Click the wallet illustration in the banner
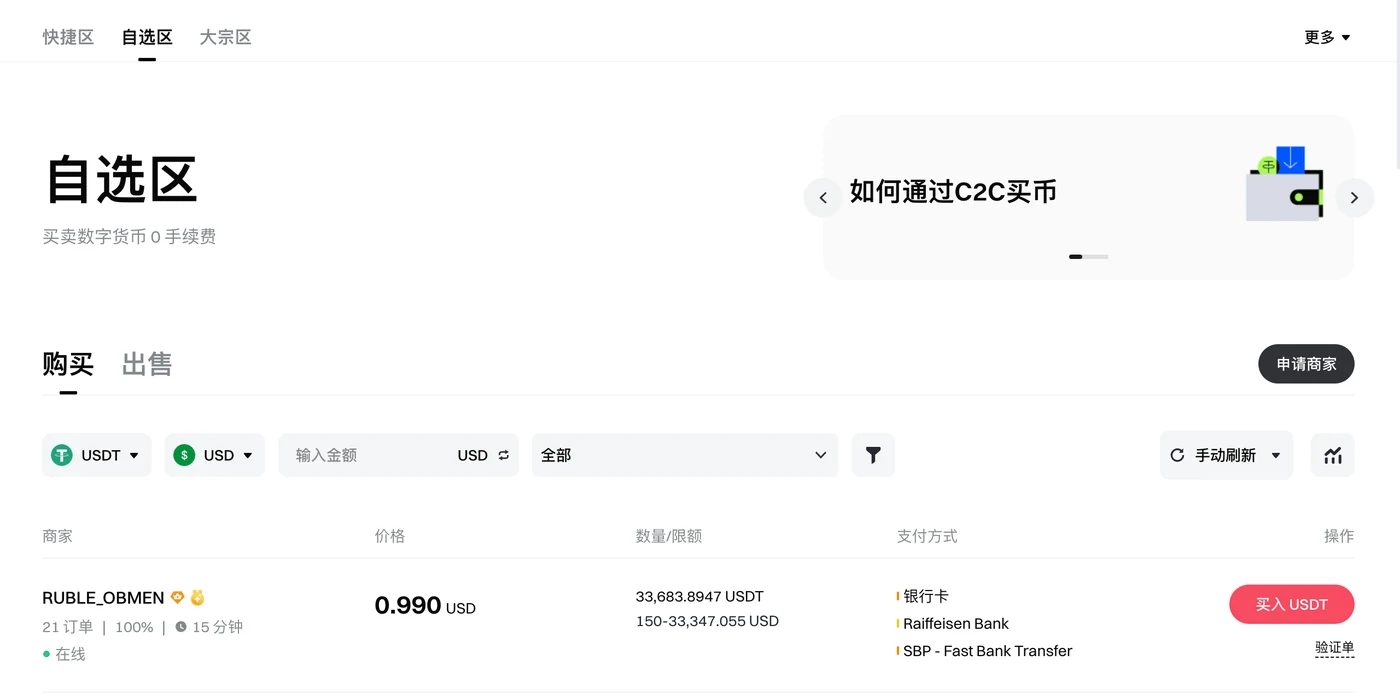This screenshot has height=696, width=1400. point(1285,184)
